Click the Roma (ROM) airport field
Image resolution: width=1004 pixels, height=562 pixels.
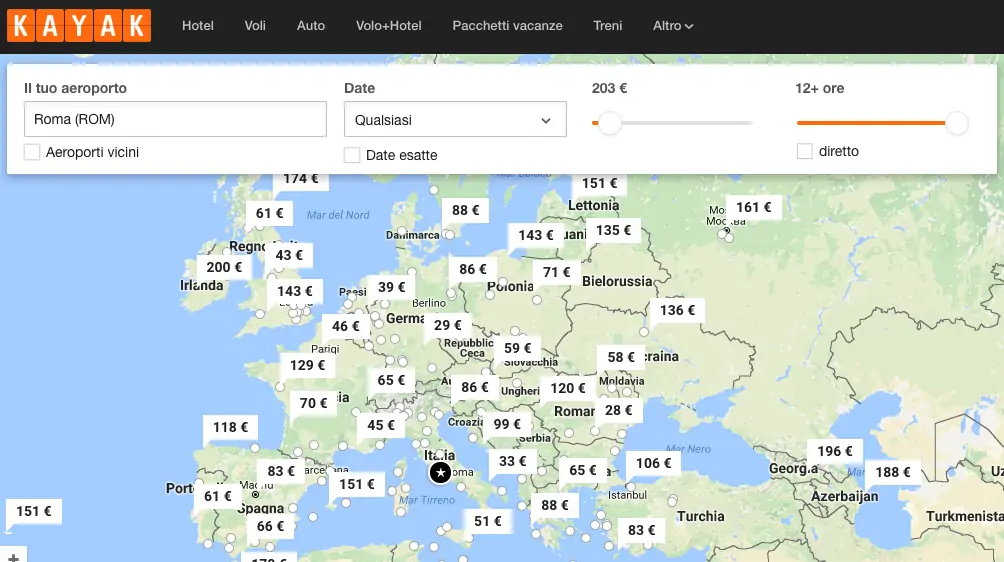pyautogui.click(x=175, y=119)
